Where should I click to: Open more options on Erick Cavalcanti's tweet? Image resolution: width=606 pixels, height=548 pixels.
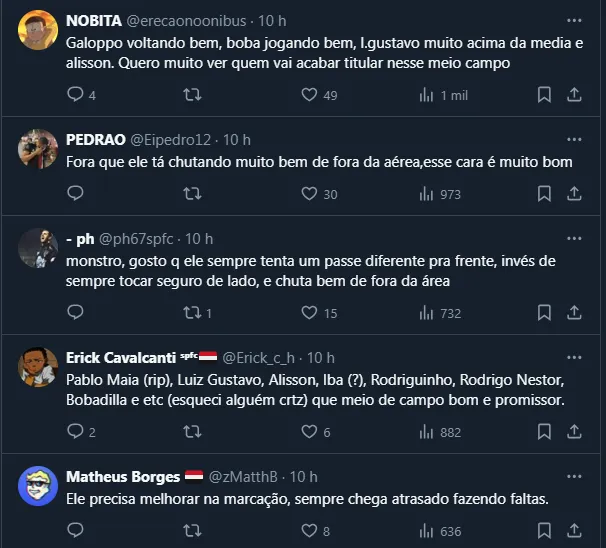574,357
